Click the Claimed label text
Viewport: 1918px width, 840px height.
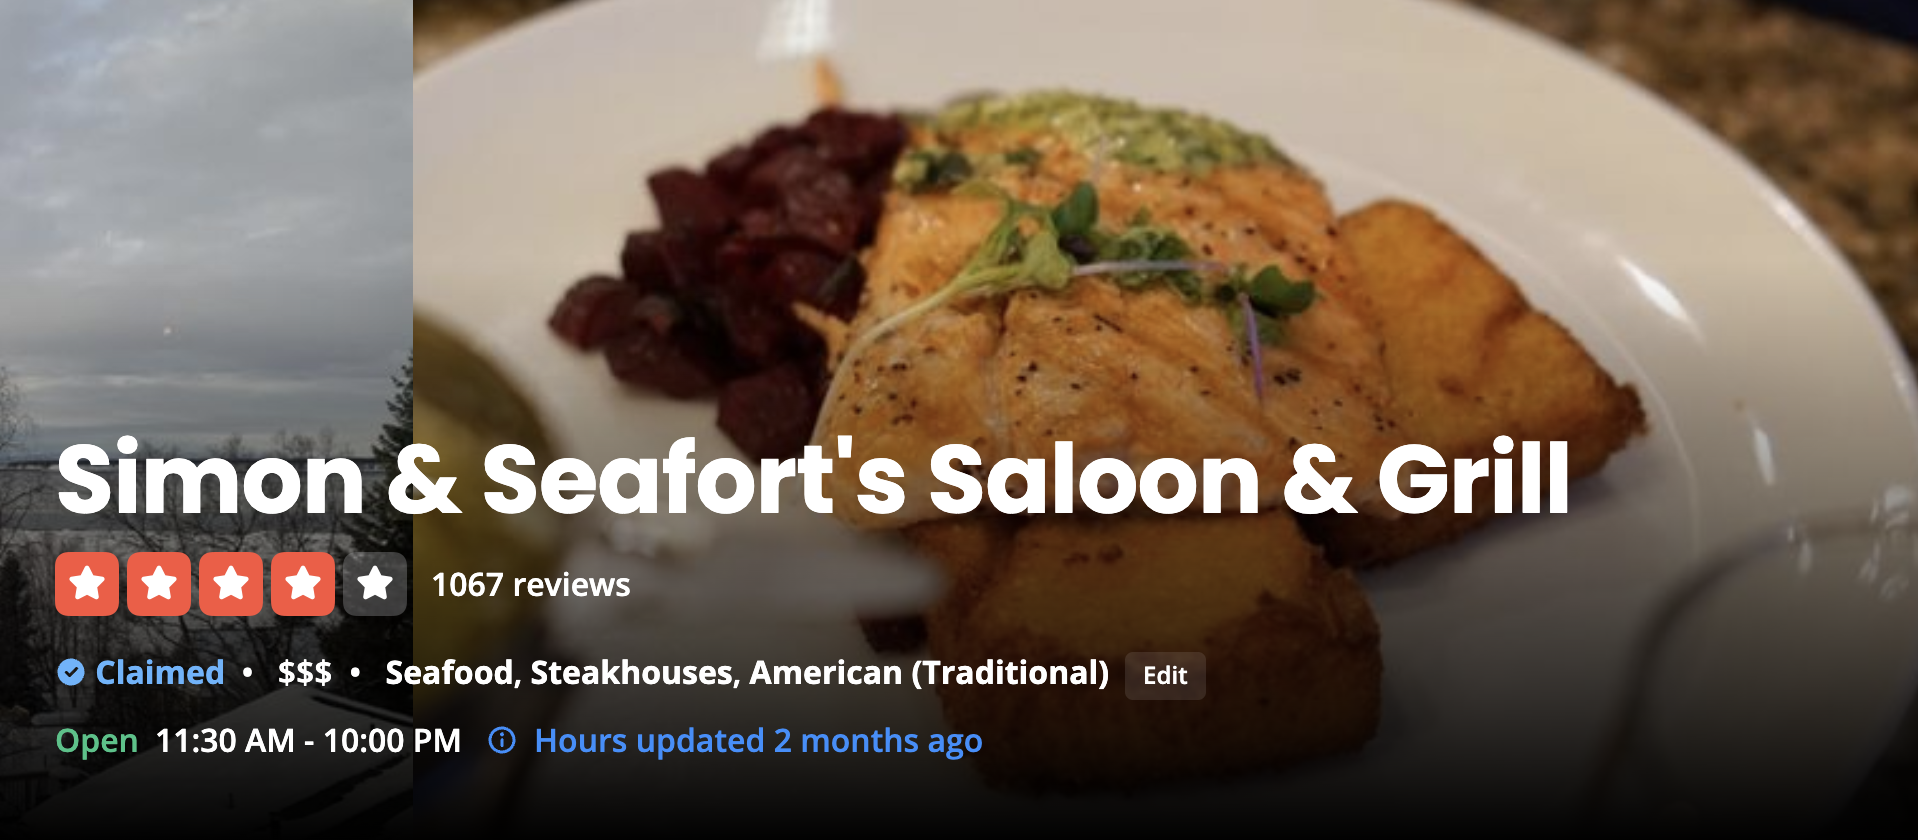click(x=160, y=673)
